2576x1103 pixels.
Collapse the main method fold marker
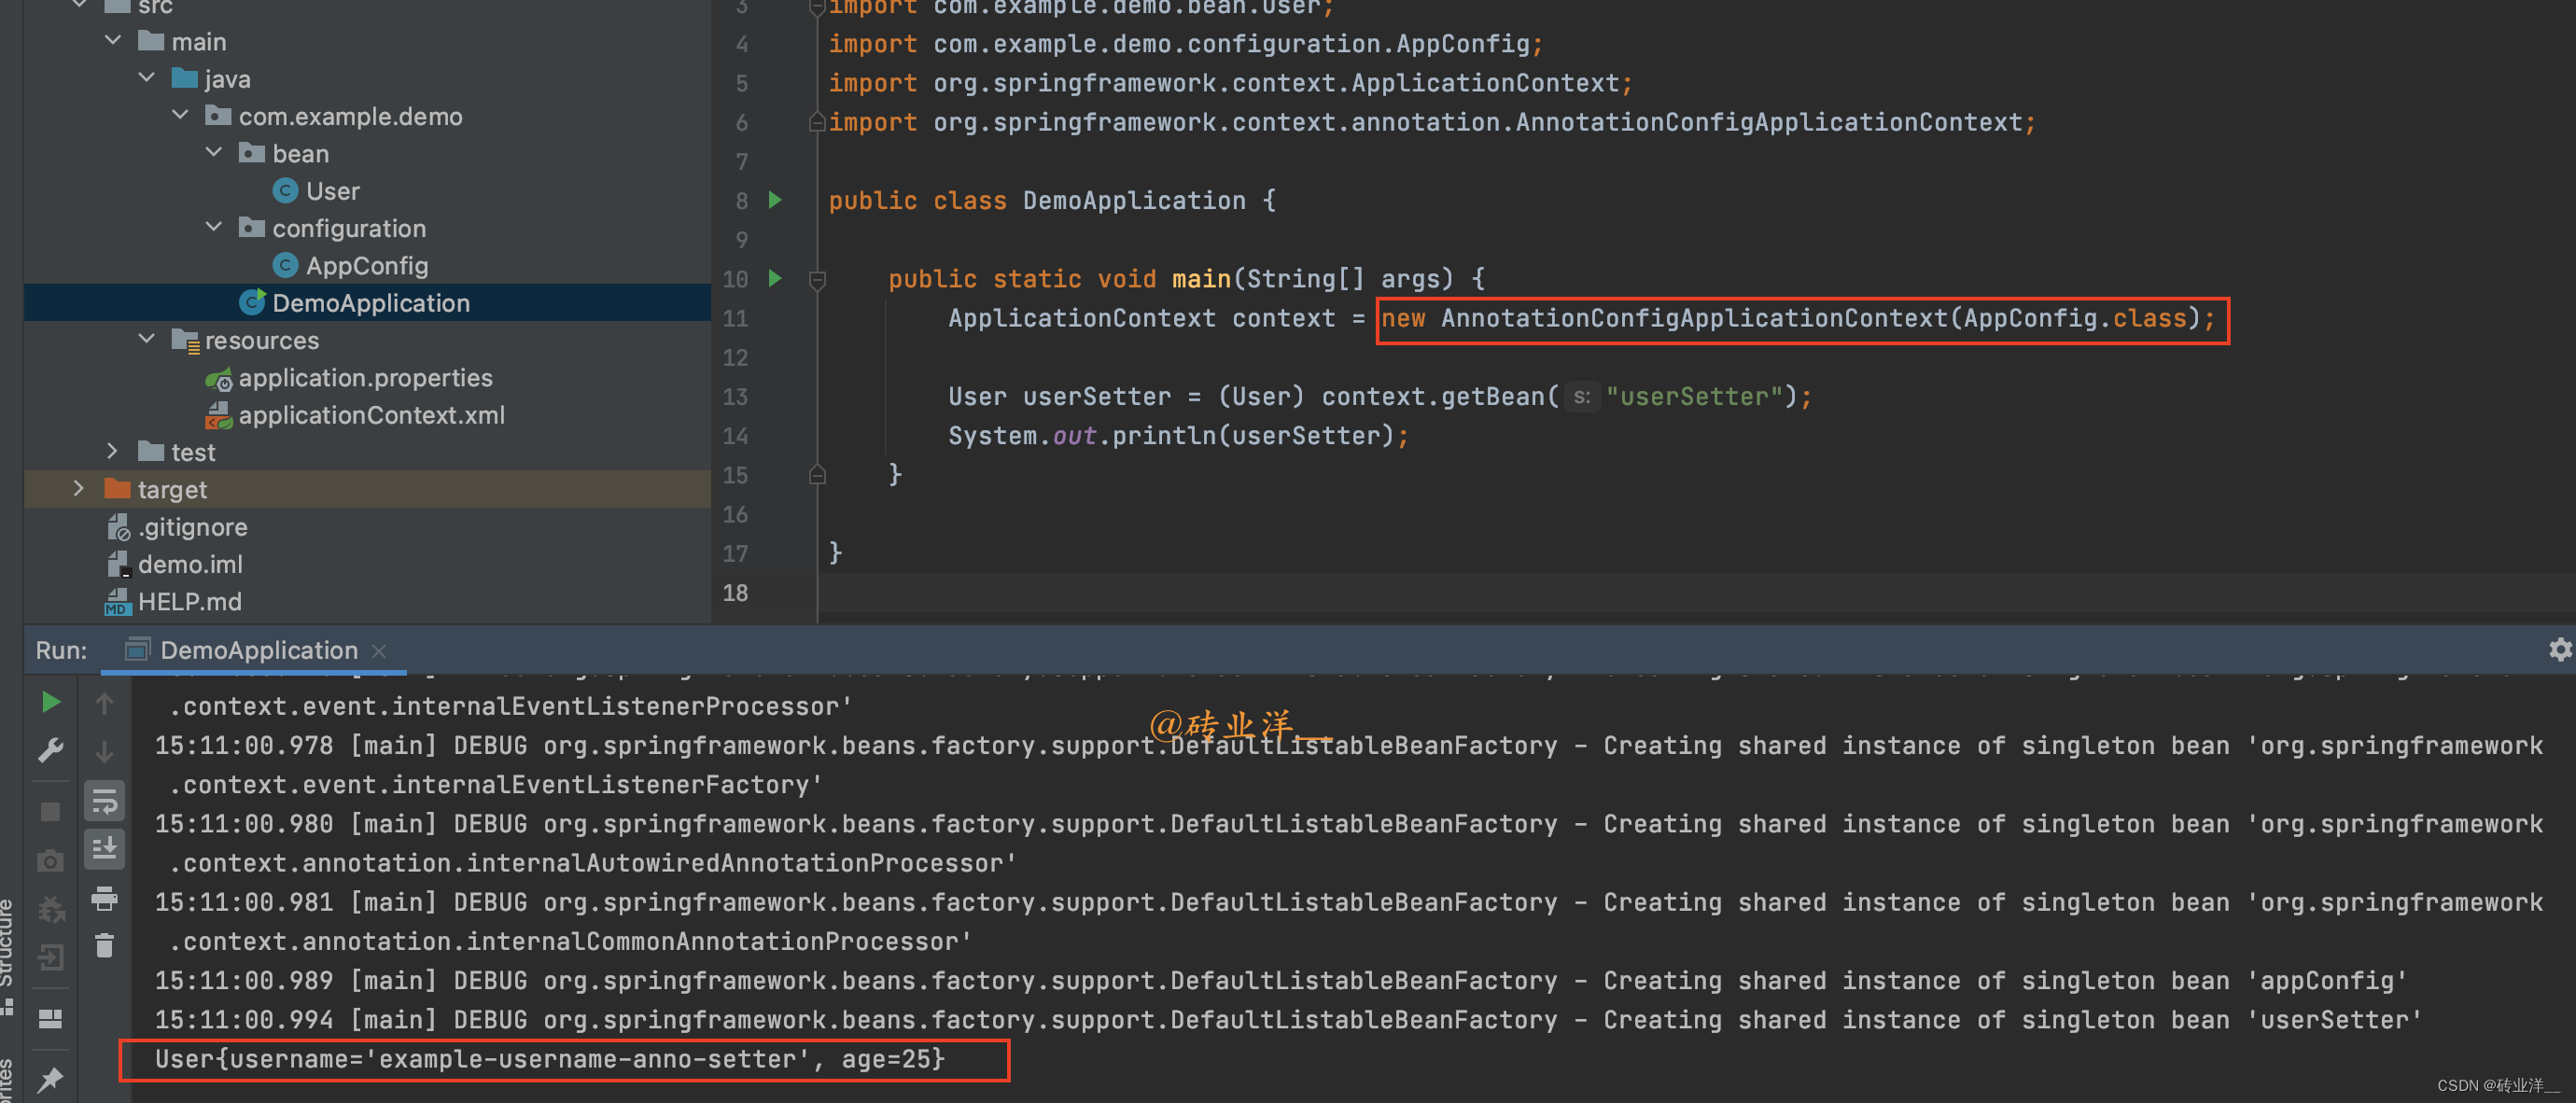pyautogui.click(x=817, y=280)
